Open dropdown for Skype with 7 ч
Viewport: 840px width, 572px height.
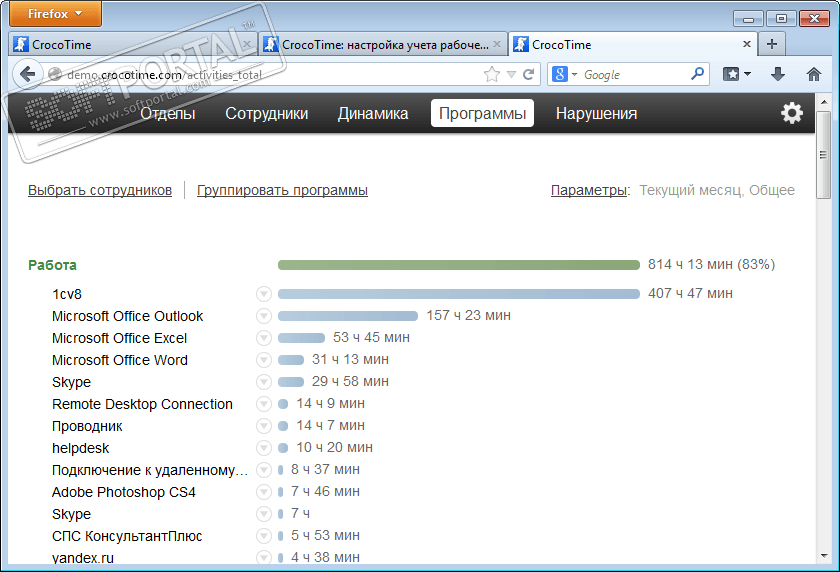264,514
